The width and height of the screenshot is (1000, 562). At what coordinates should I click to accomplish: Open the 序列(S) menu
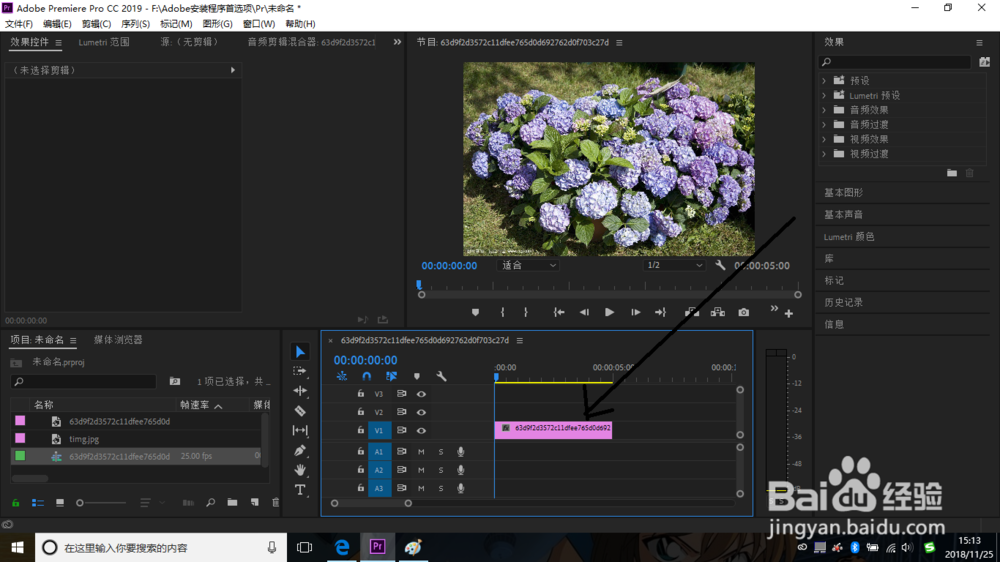pyautogui.click(x=135, y=24)
